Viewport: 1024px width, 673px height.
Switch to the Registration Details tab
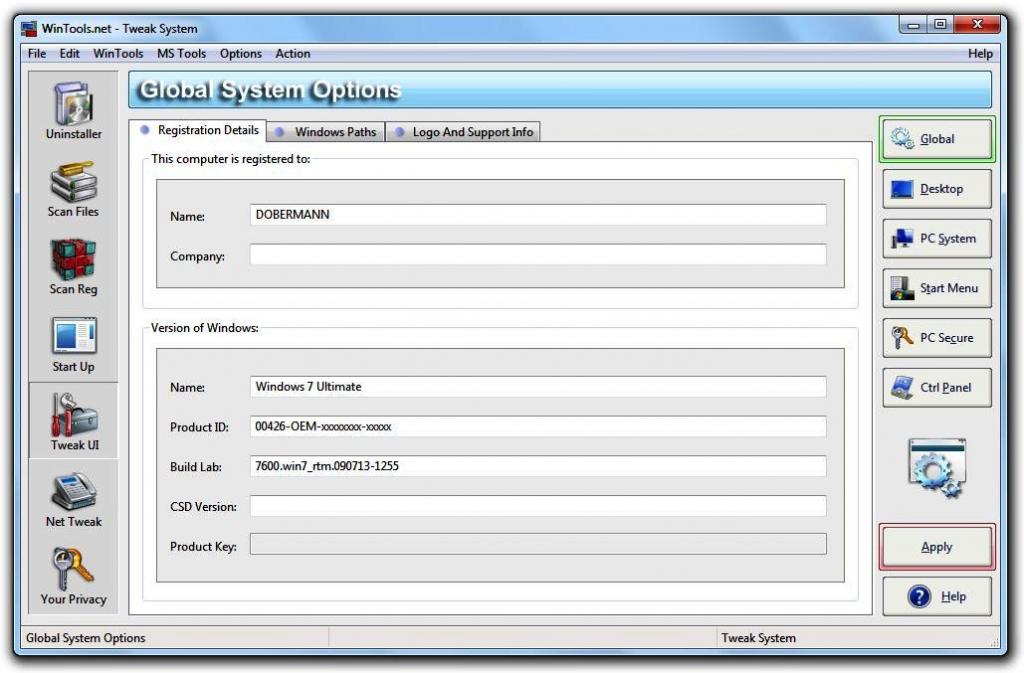coord(198,130)
